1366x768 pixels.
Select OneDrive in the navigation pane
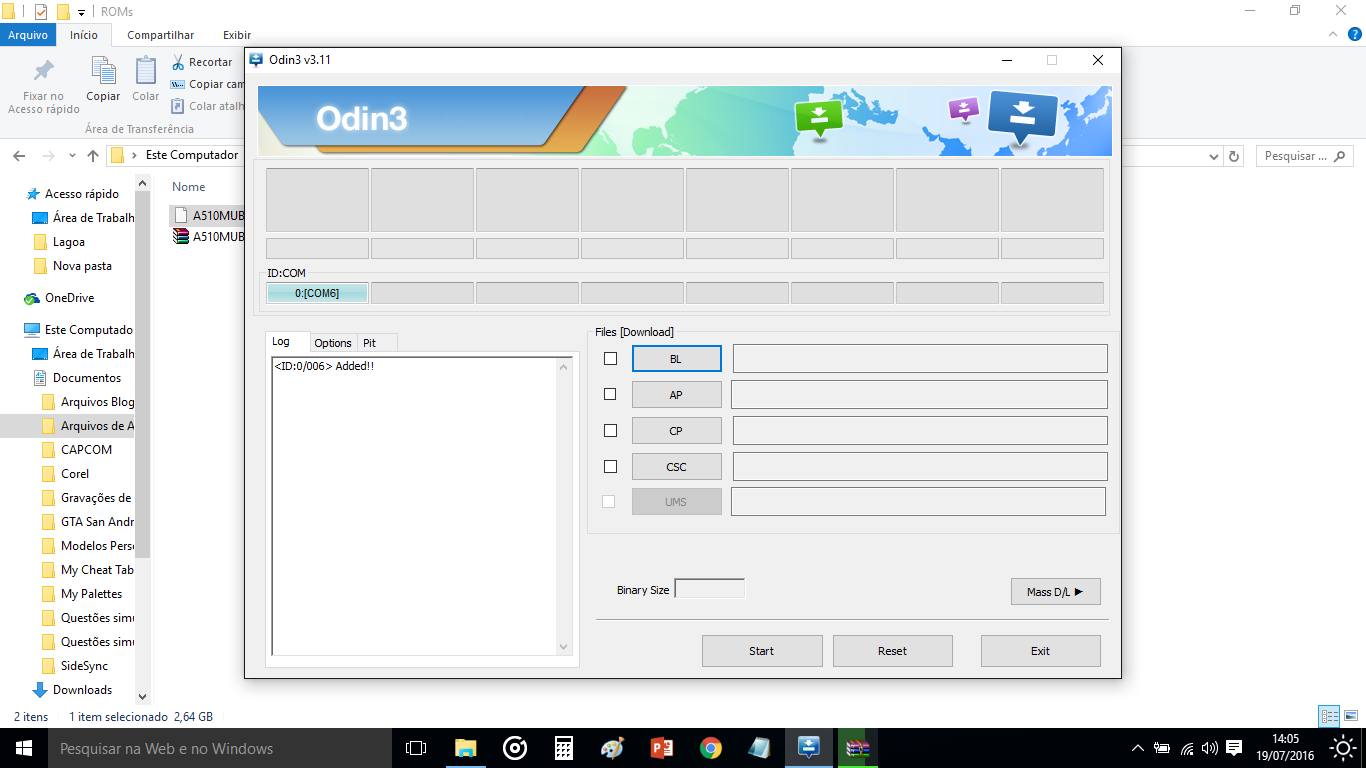pos(69,298)
